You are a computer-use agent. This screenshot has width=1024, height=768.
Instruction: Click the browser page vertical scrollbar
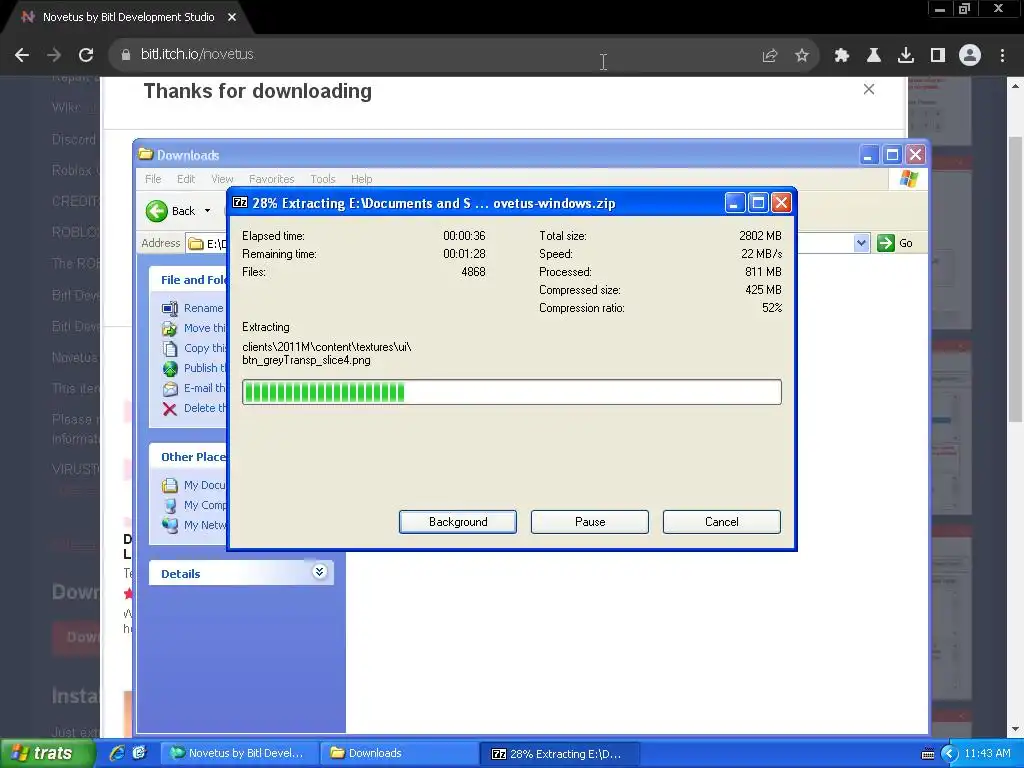[1014, 279]
